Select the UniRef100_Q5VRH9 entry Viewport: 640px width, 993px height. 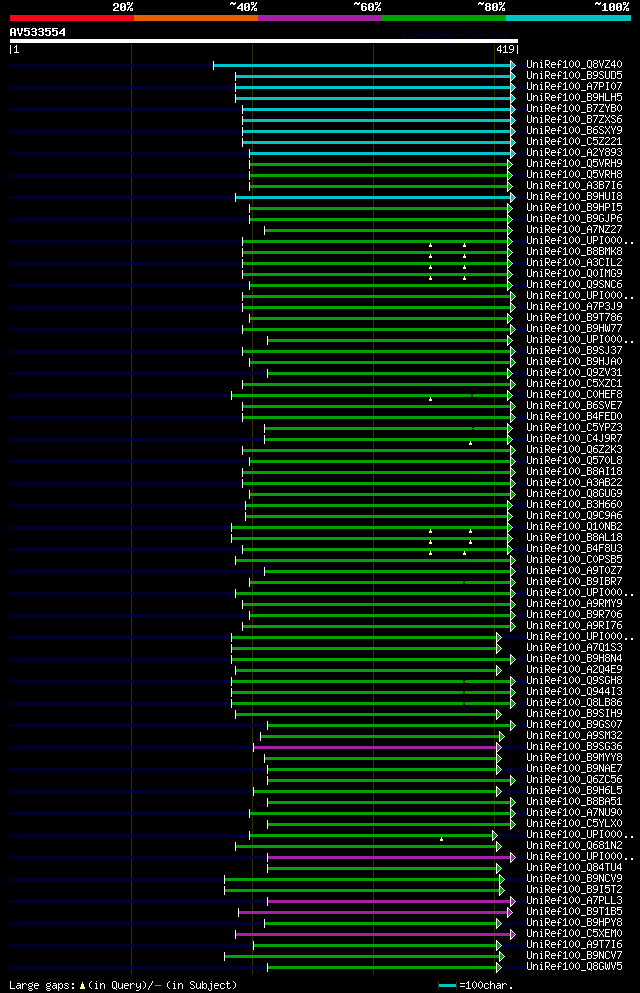coord(574,163)
